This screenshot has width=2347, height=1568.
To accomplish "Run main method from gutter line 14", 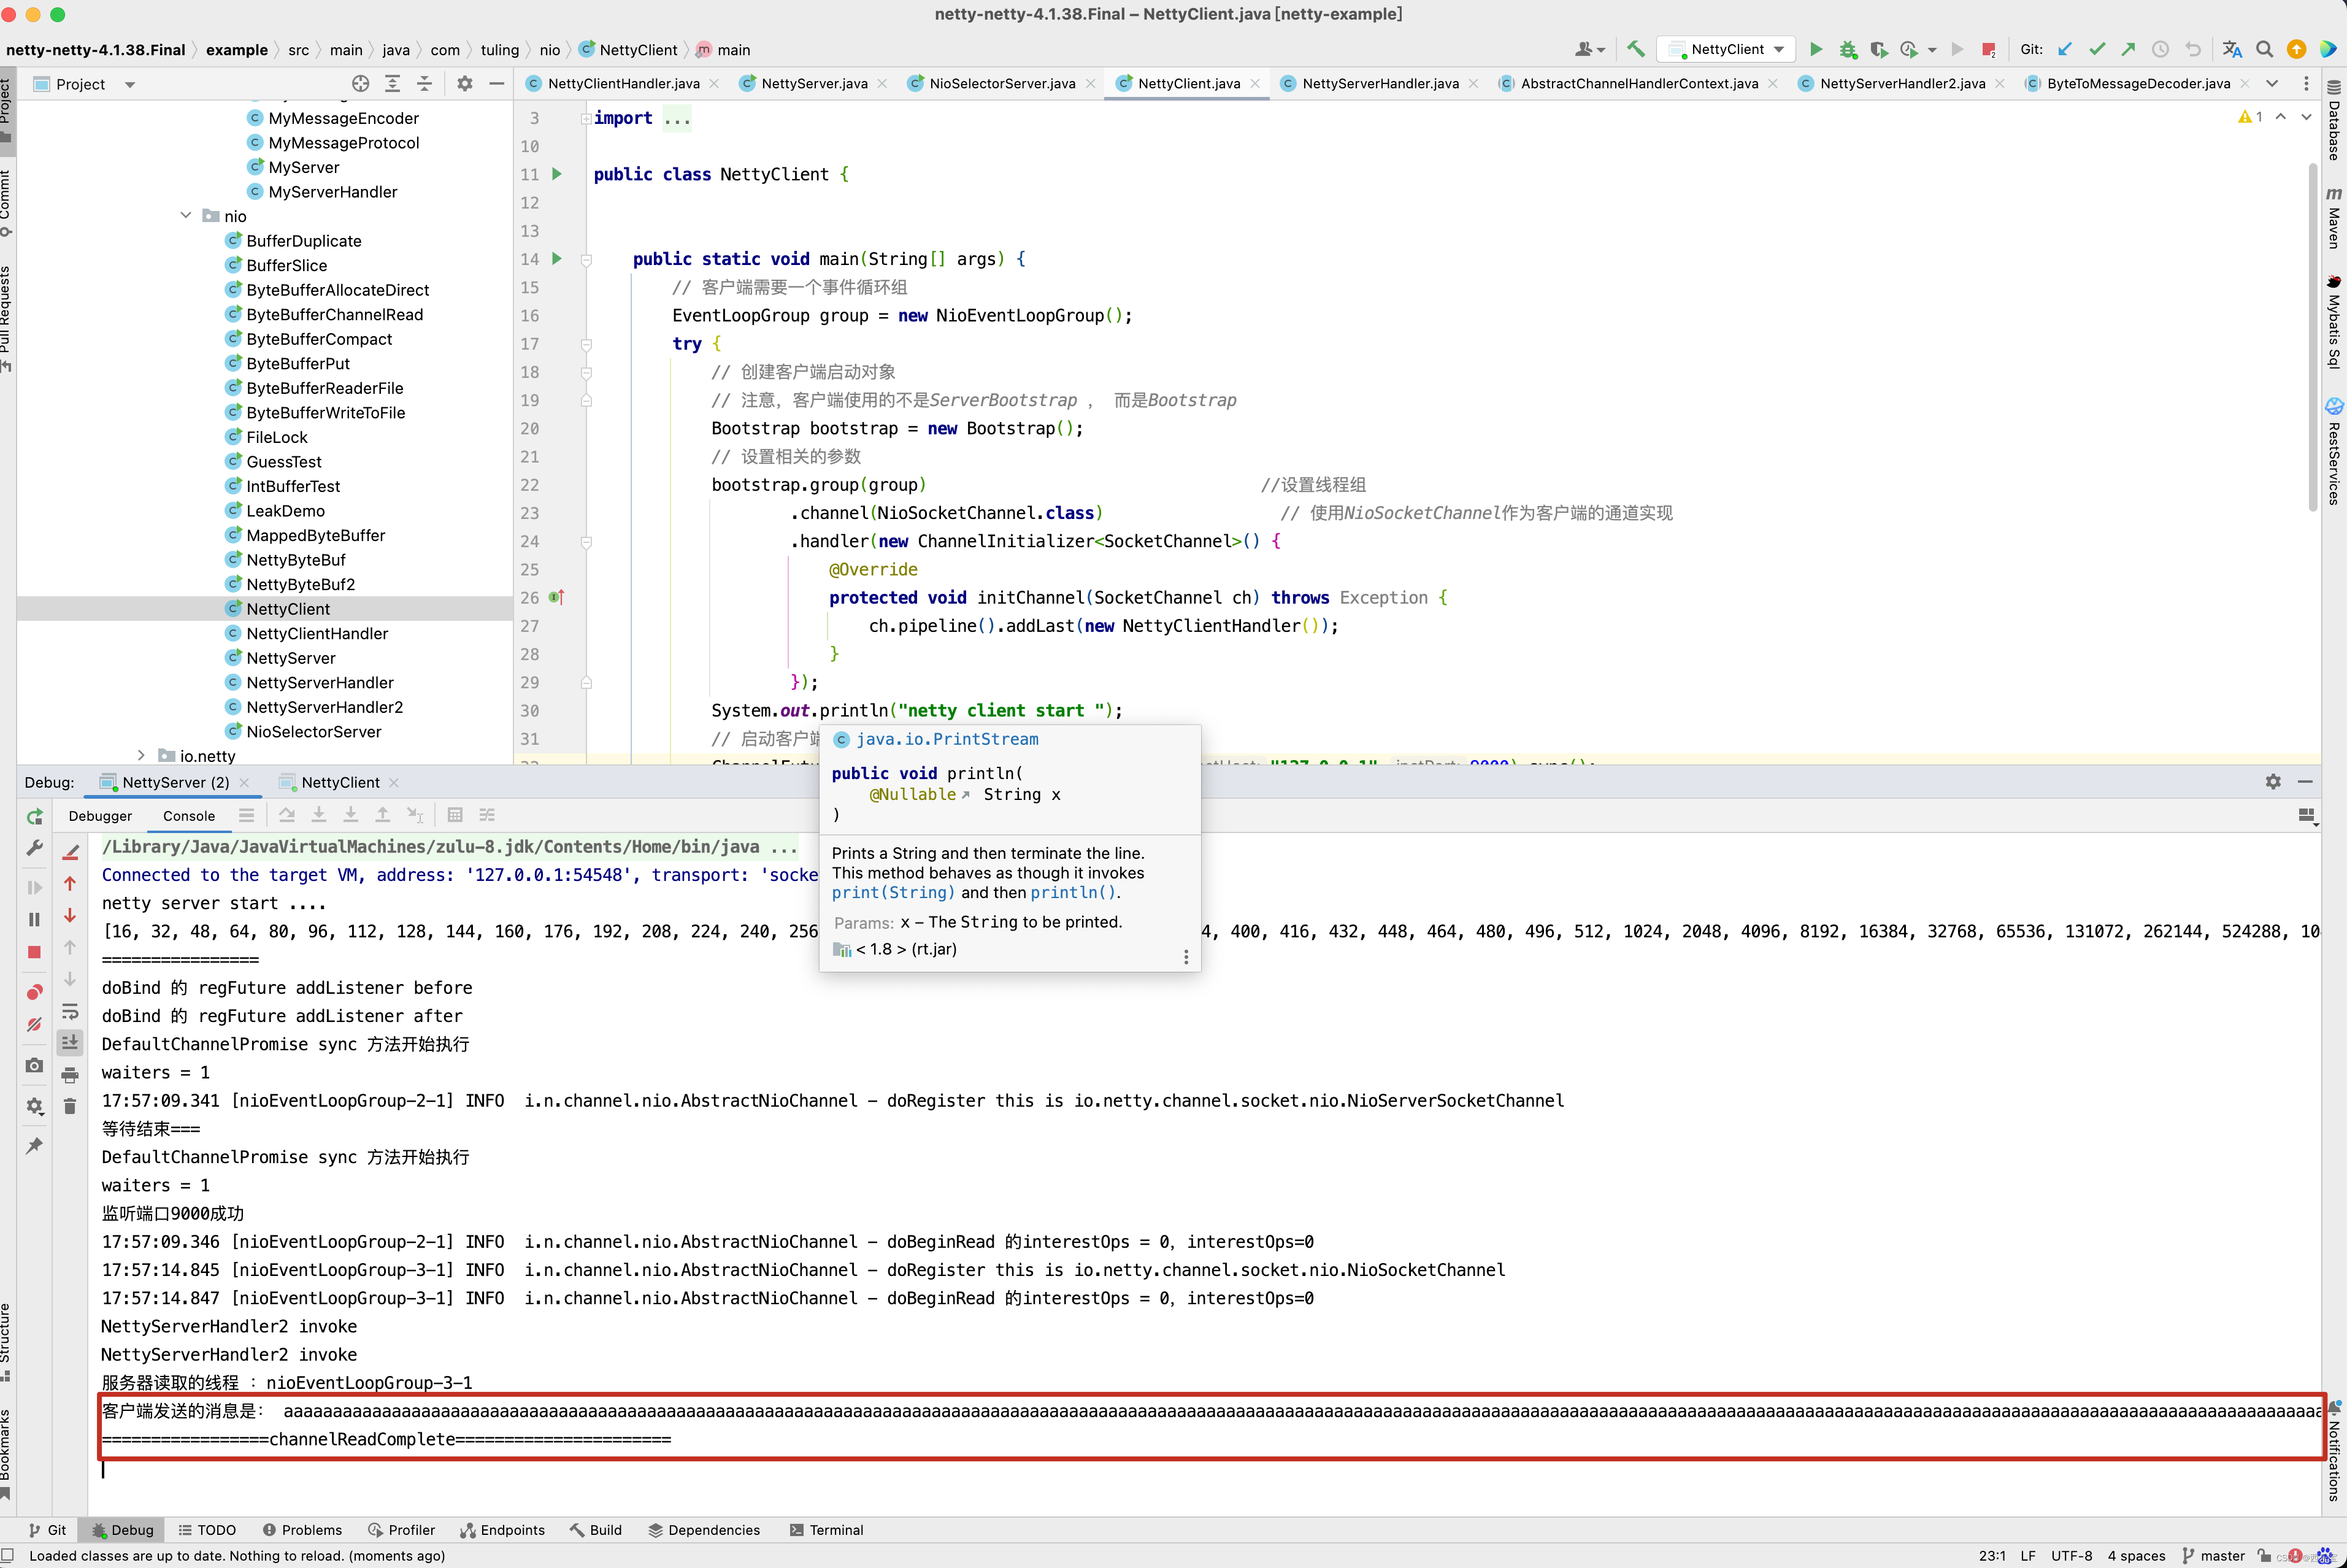I will 557,259.
